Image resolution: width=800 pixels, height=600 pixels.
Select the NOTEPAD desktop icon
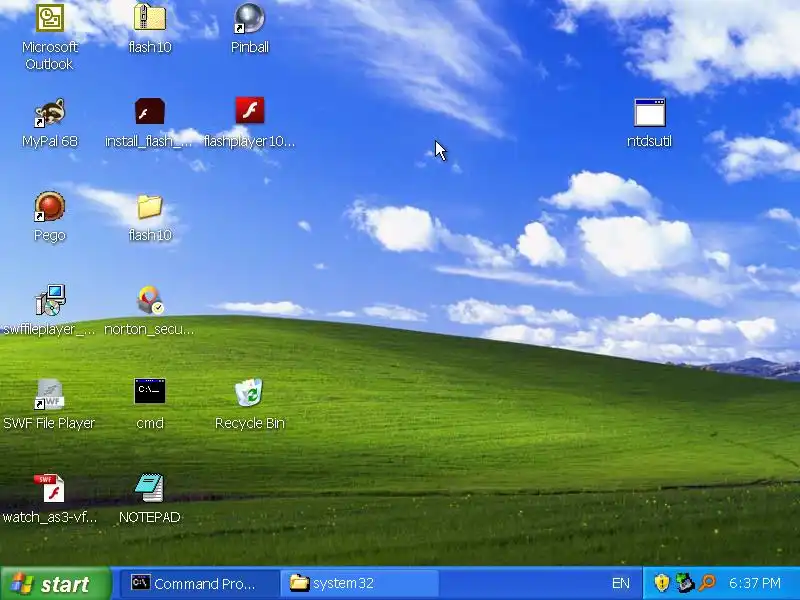pyautogui.click(x=149, y=488)
